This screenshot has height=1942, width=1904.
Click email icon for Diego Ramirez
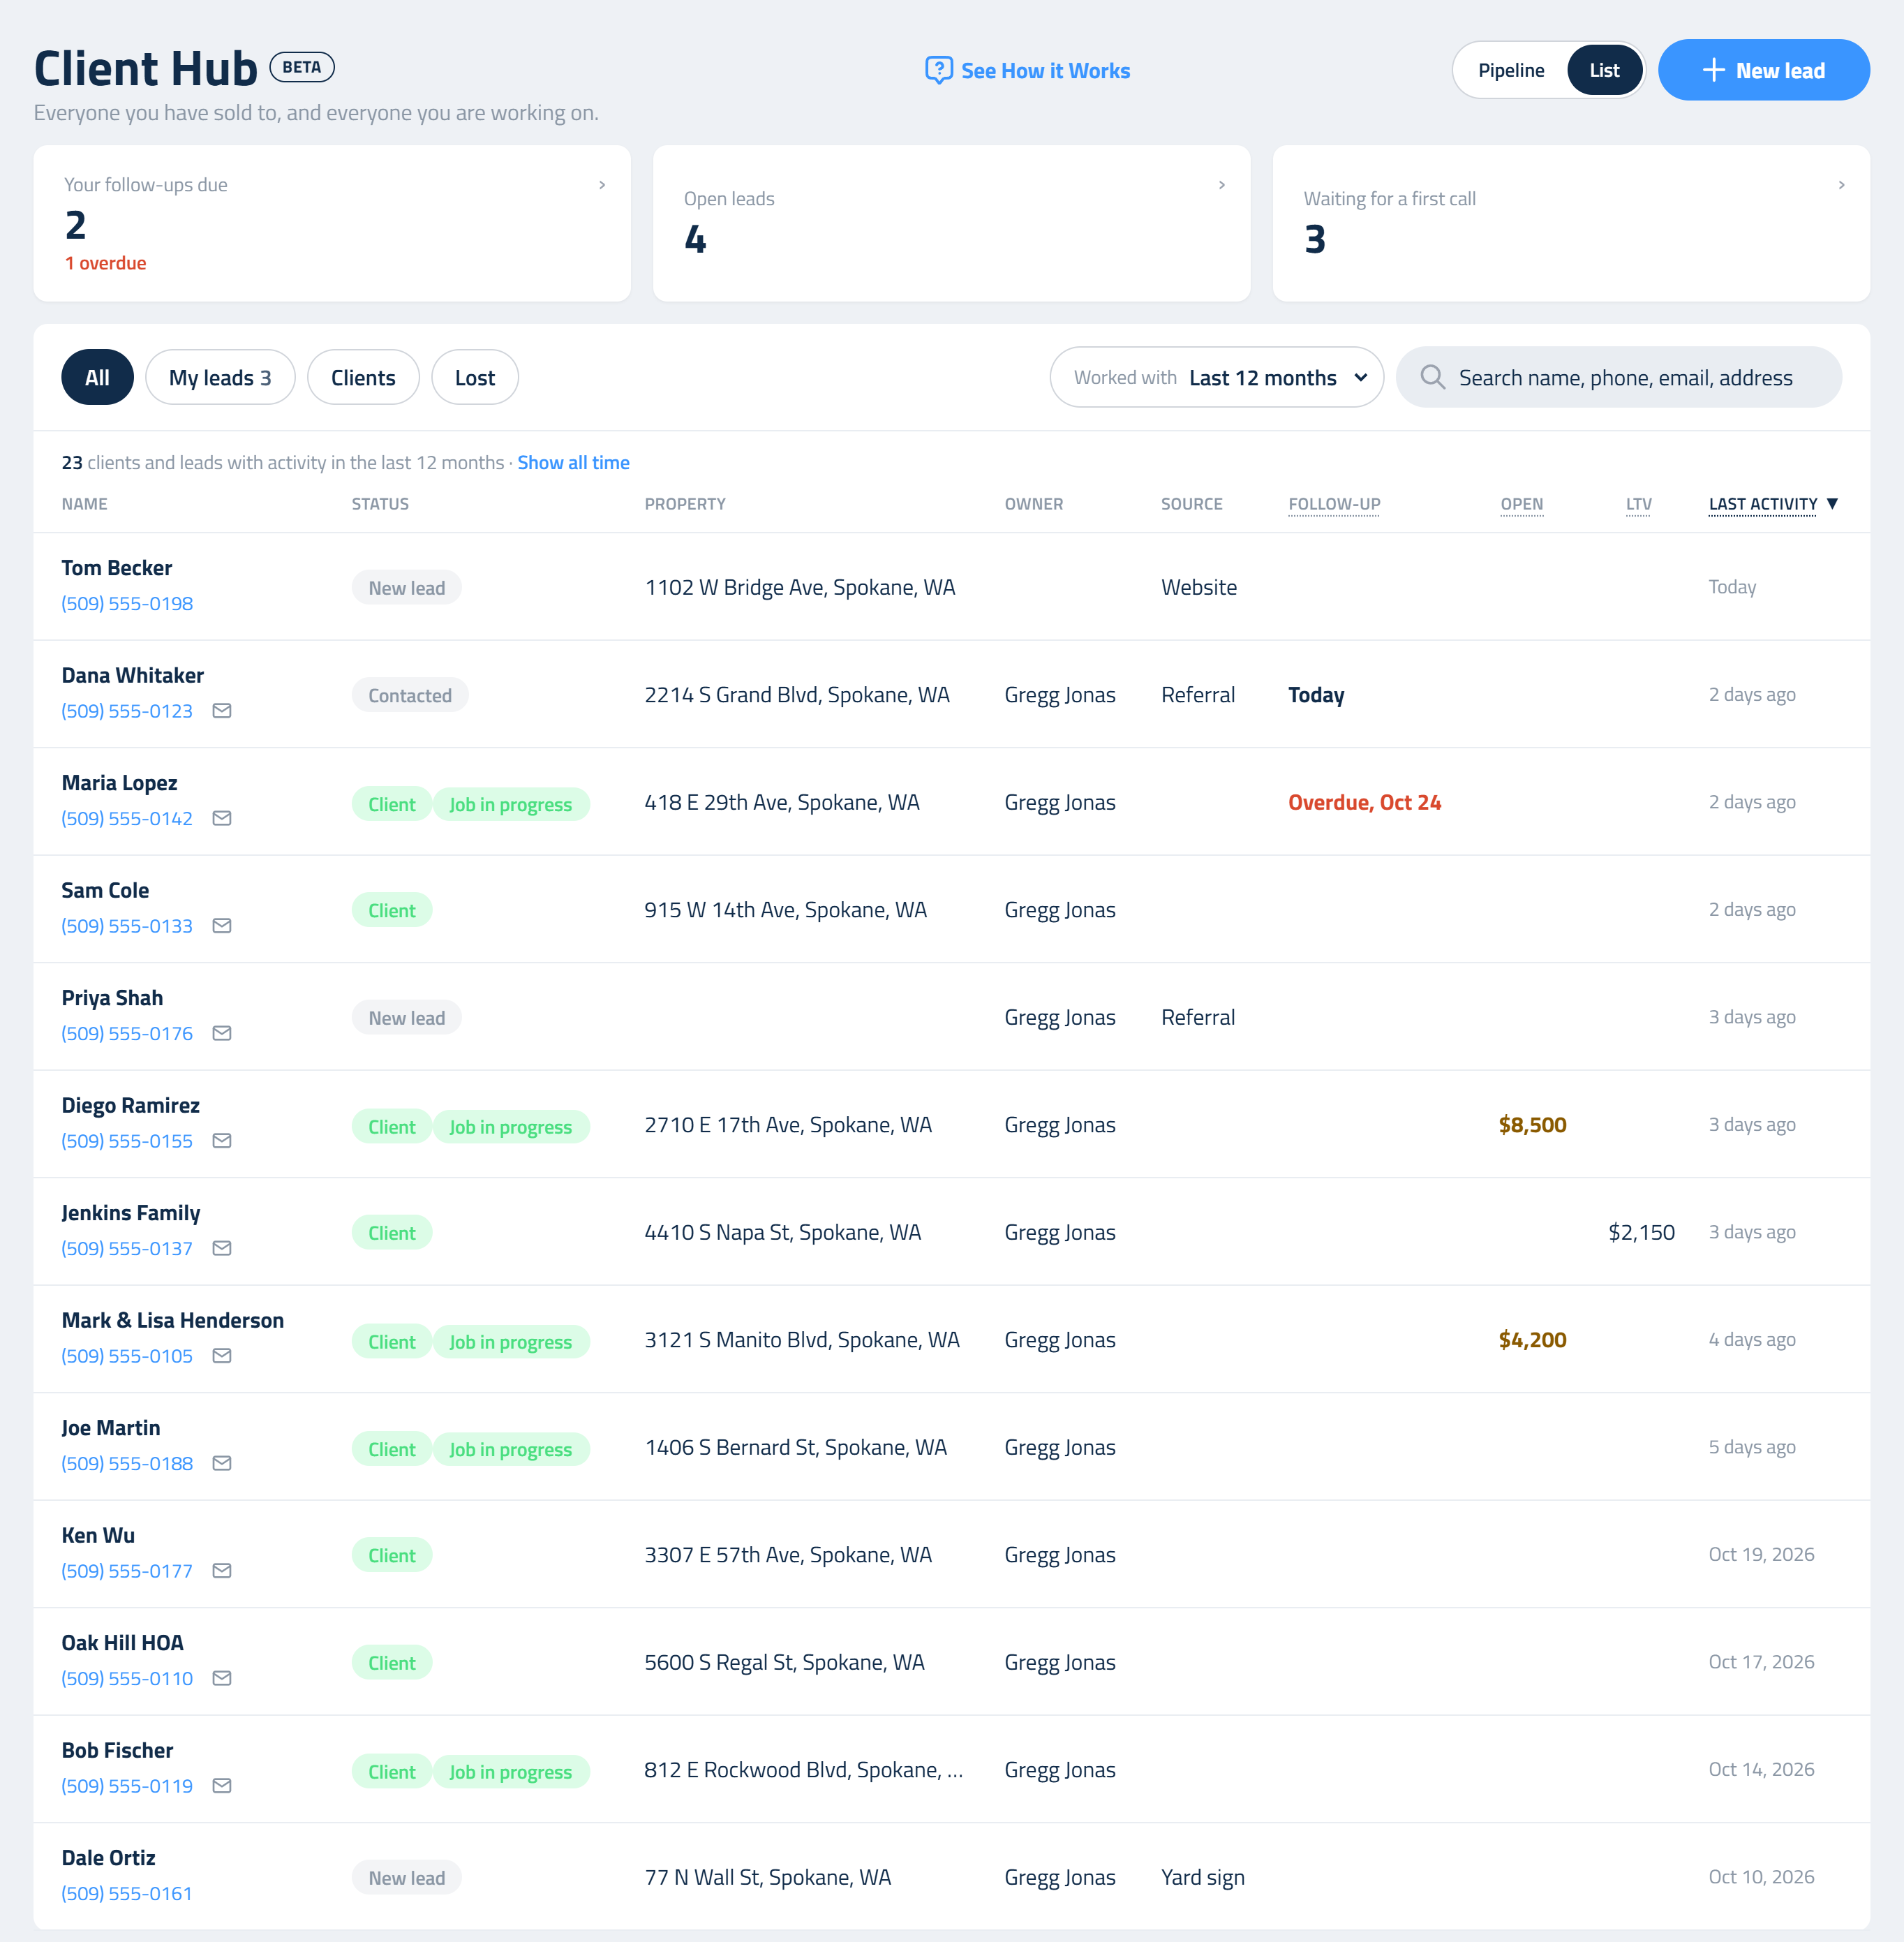click(222, 1141)
